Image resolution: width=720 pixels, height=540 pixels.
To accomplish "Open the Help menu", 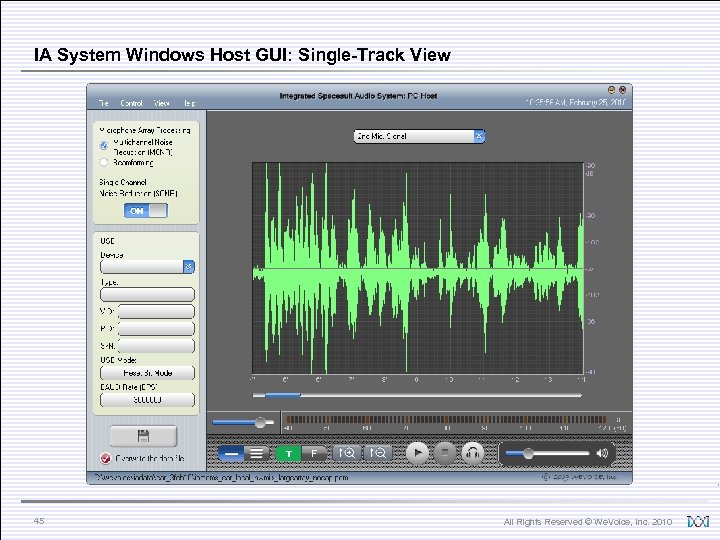I will click(190, 103).
